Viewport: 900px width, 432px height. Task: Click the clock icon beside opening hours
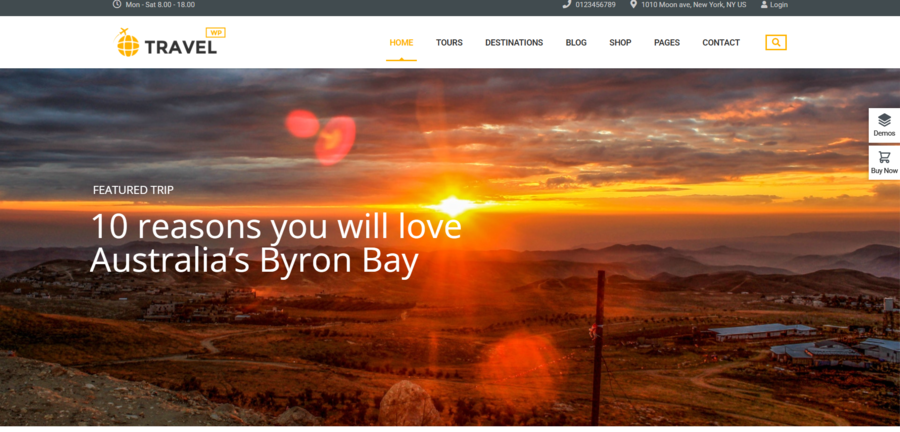coord(117,4)
